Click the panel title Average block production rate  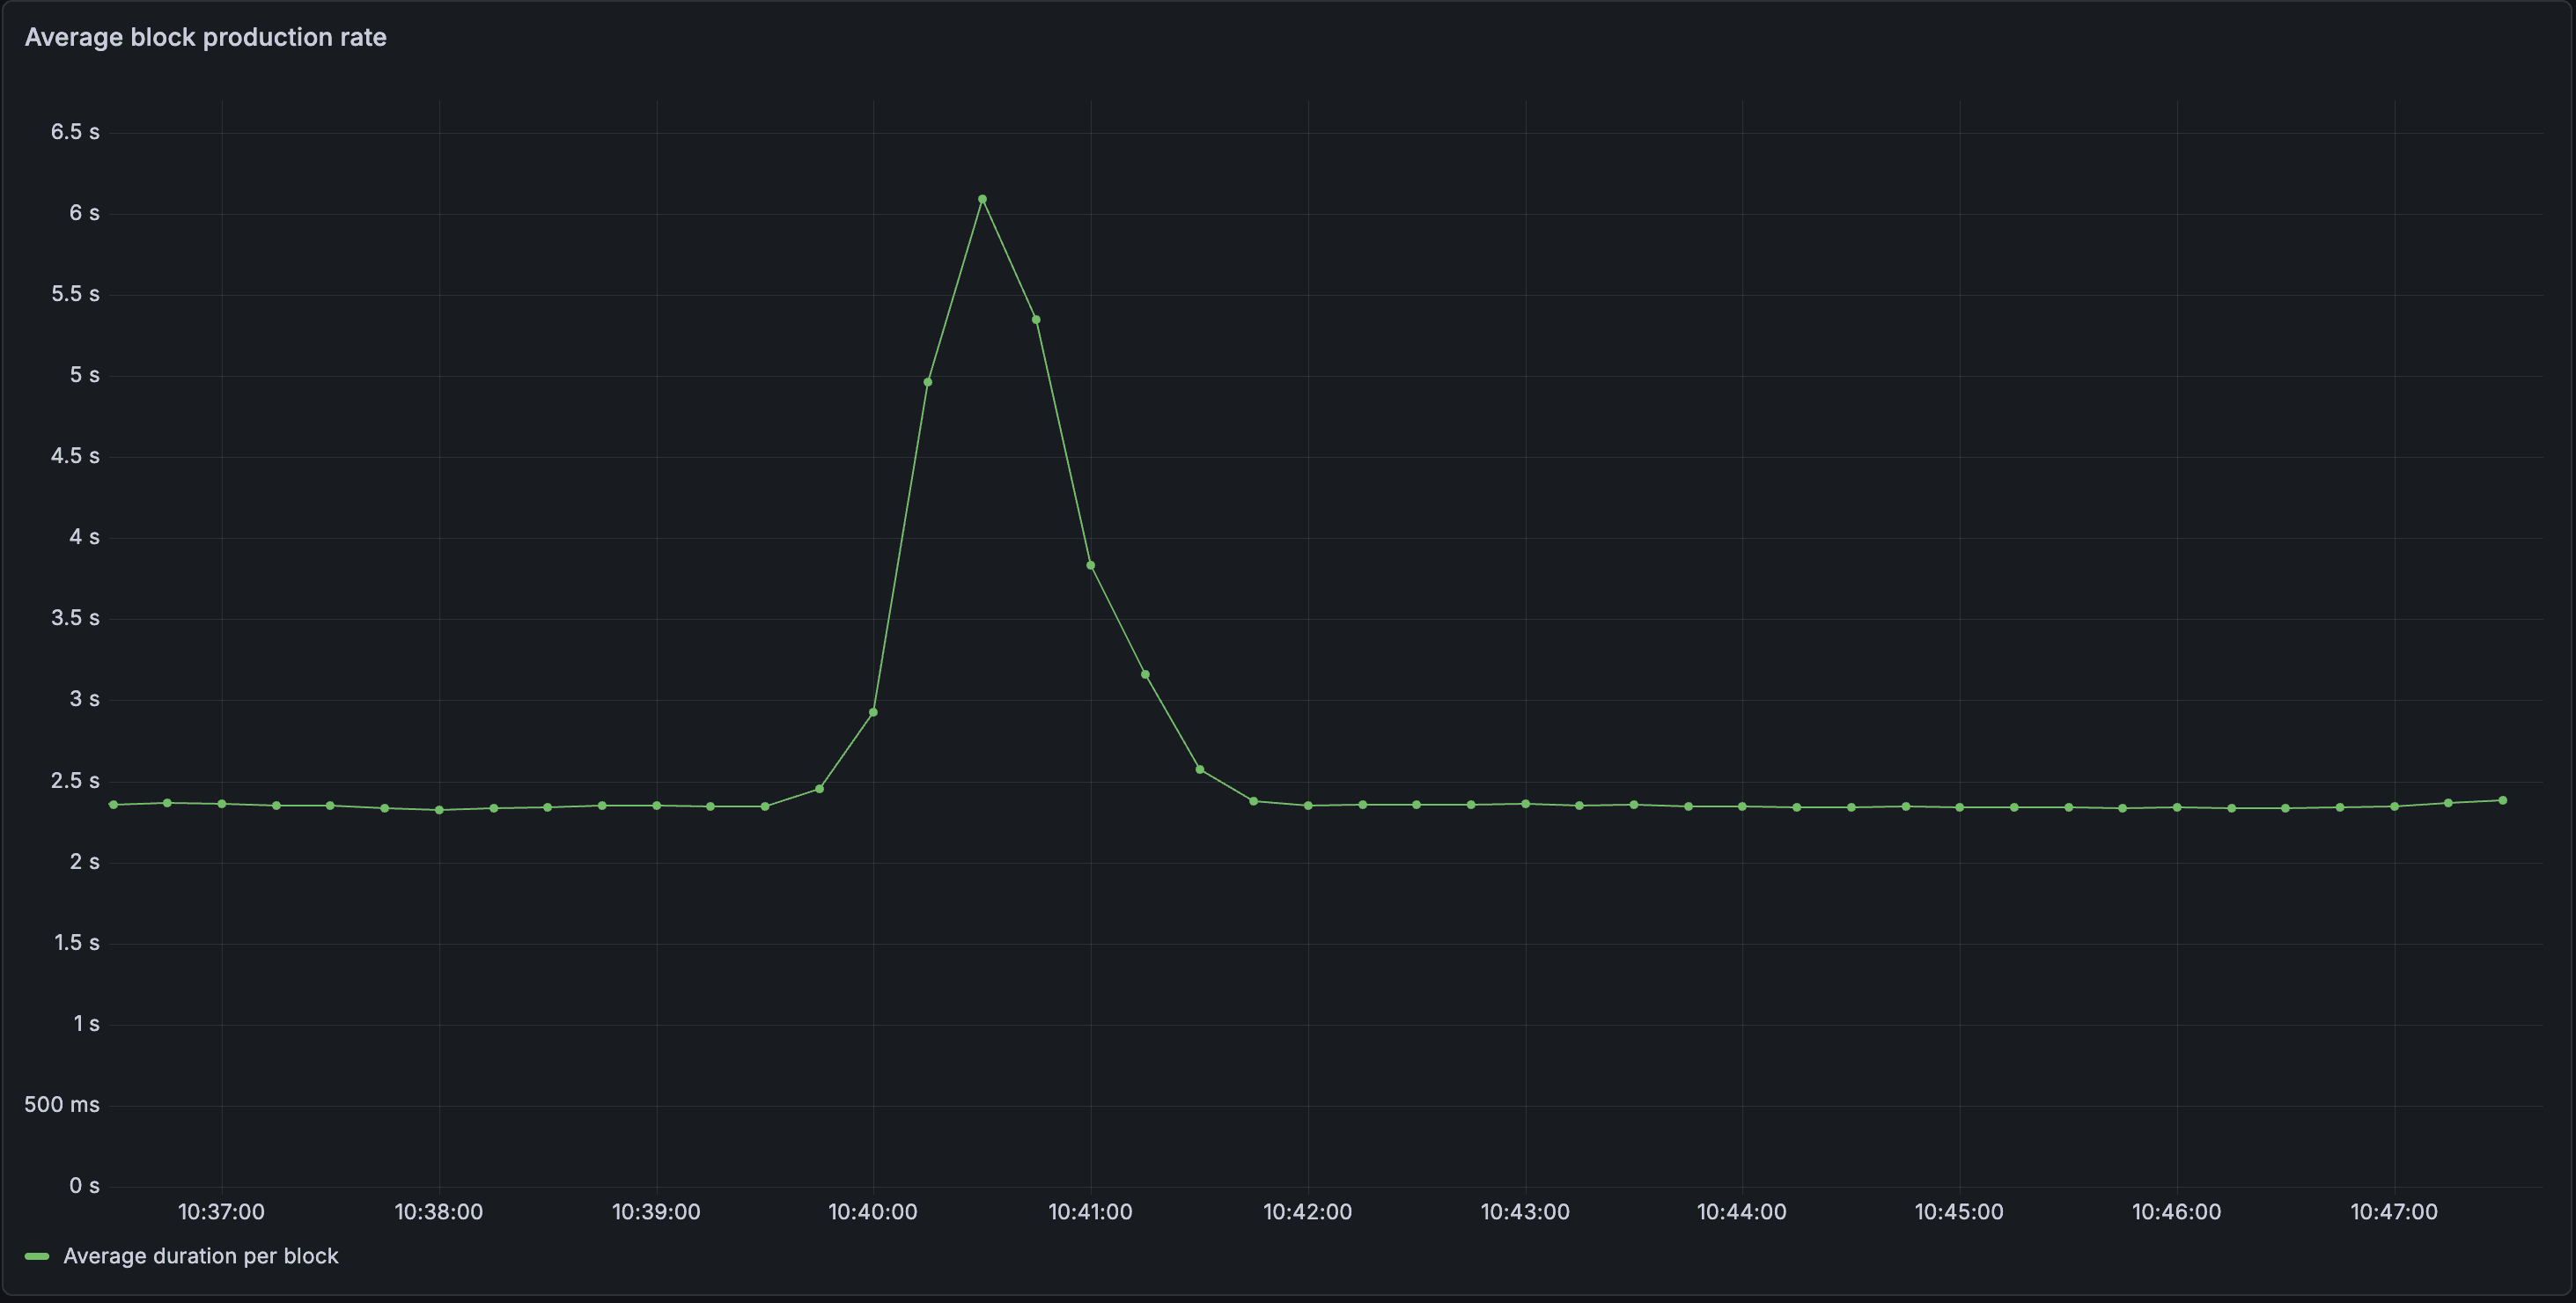tap(206, 37)
